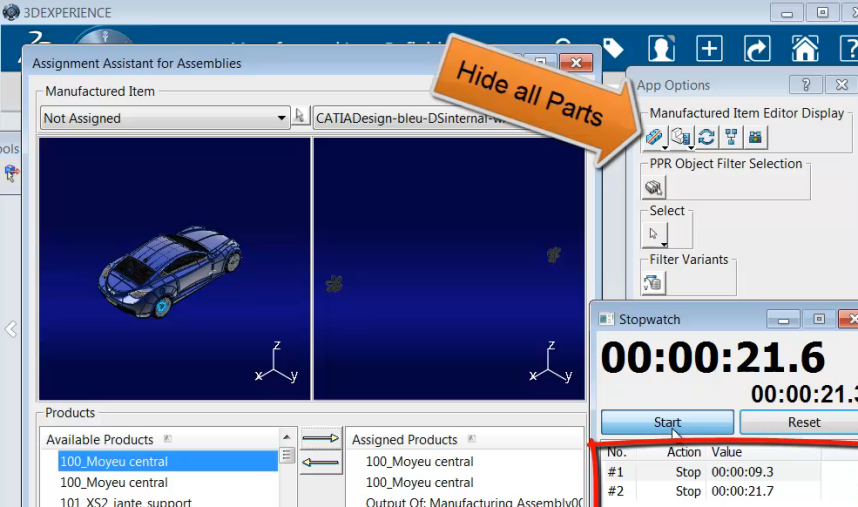Close the Assignment Assistant for Assemblies dialog
858x507 pixels.
tap(576, 62)
